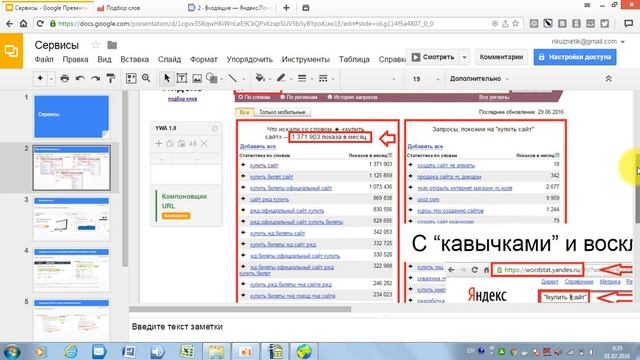Choose the select arrow cursor tool

tap(167, 78)
